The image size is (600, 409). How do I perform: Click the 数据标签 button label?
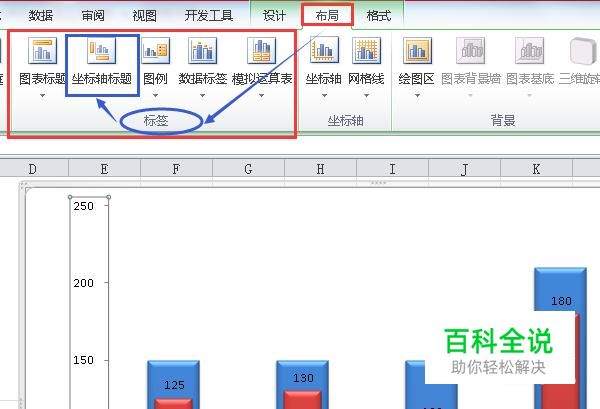click(x=203, y=79)
